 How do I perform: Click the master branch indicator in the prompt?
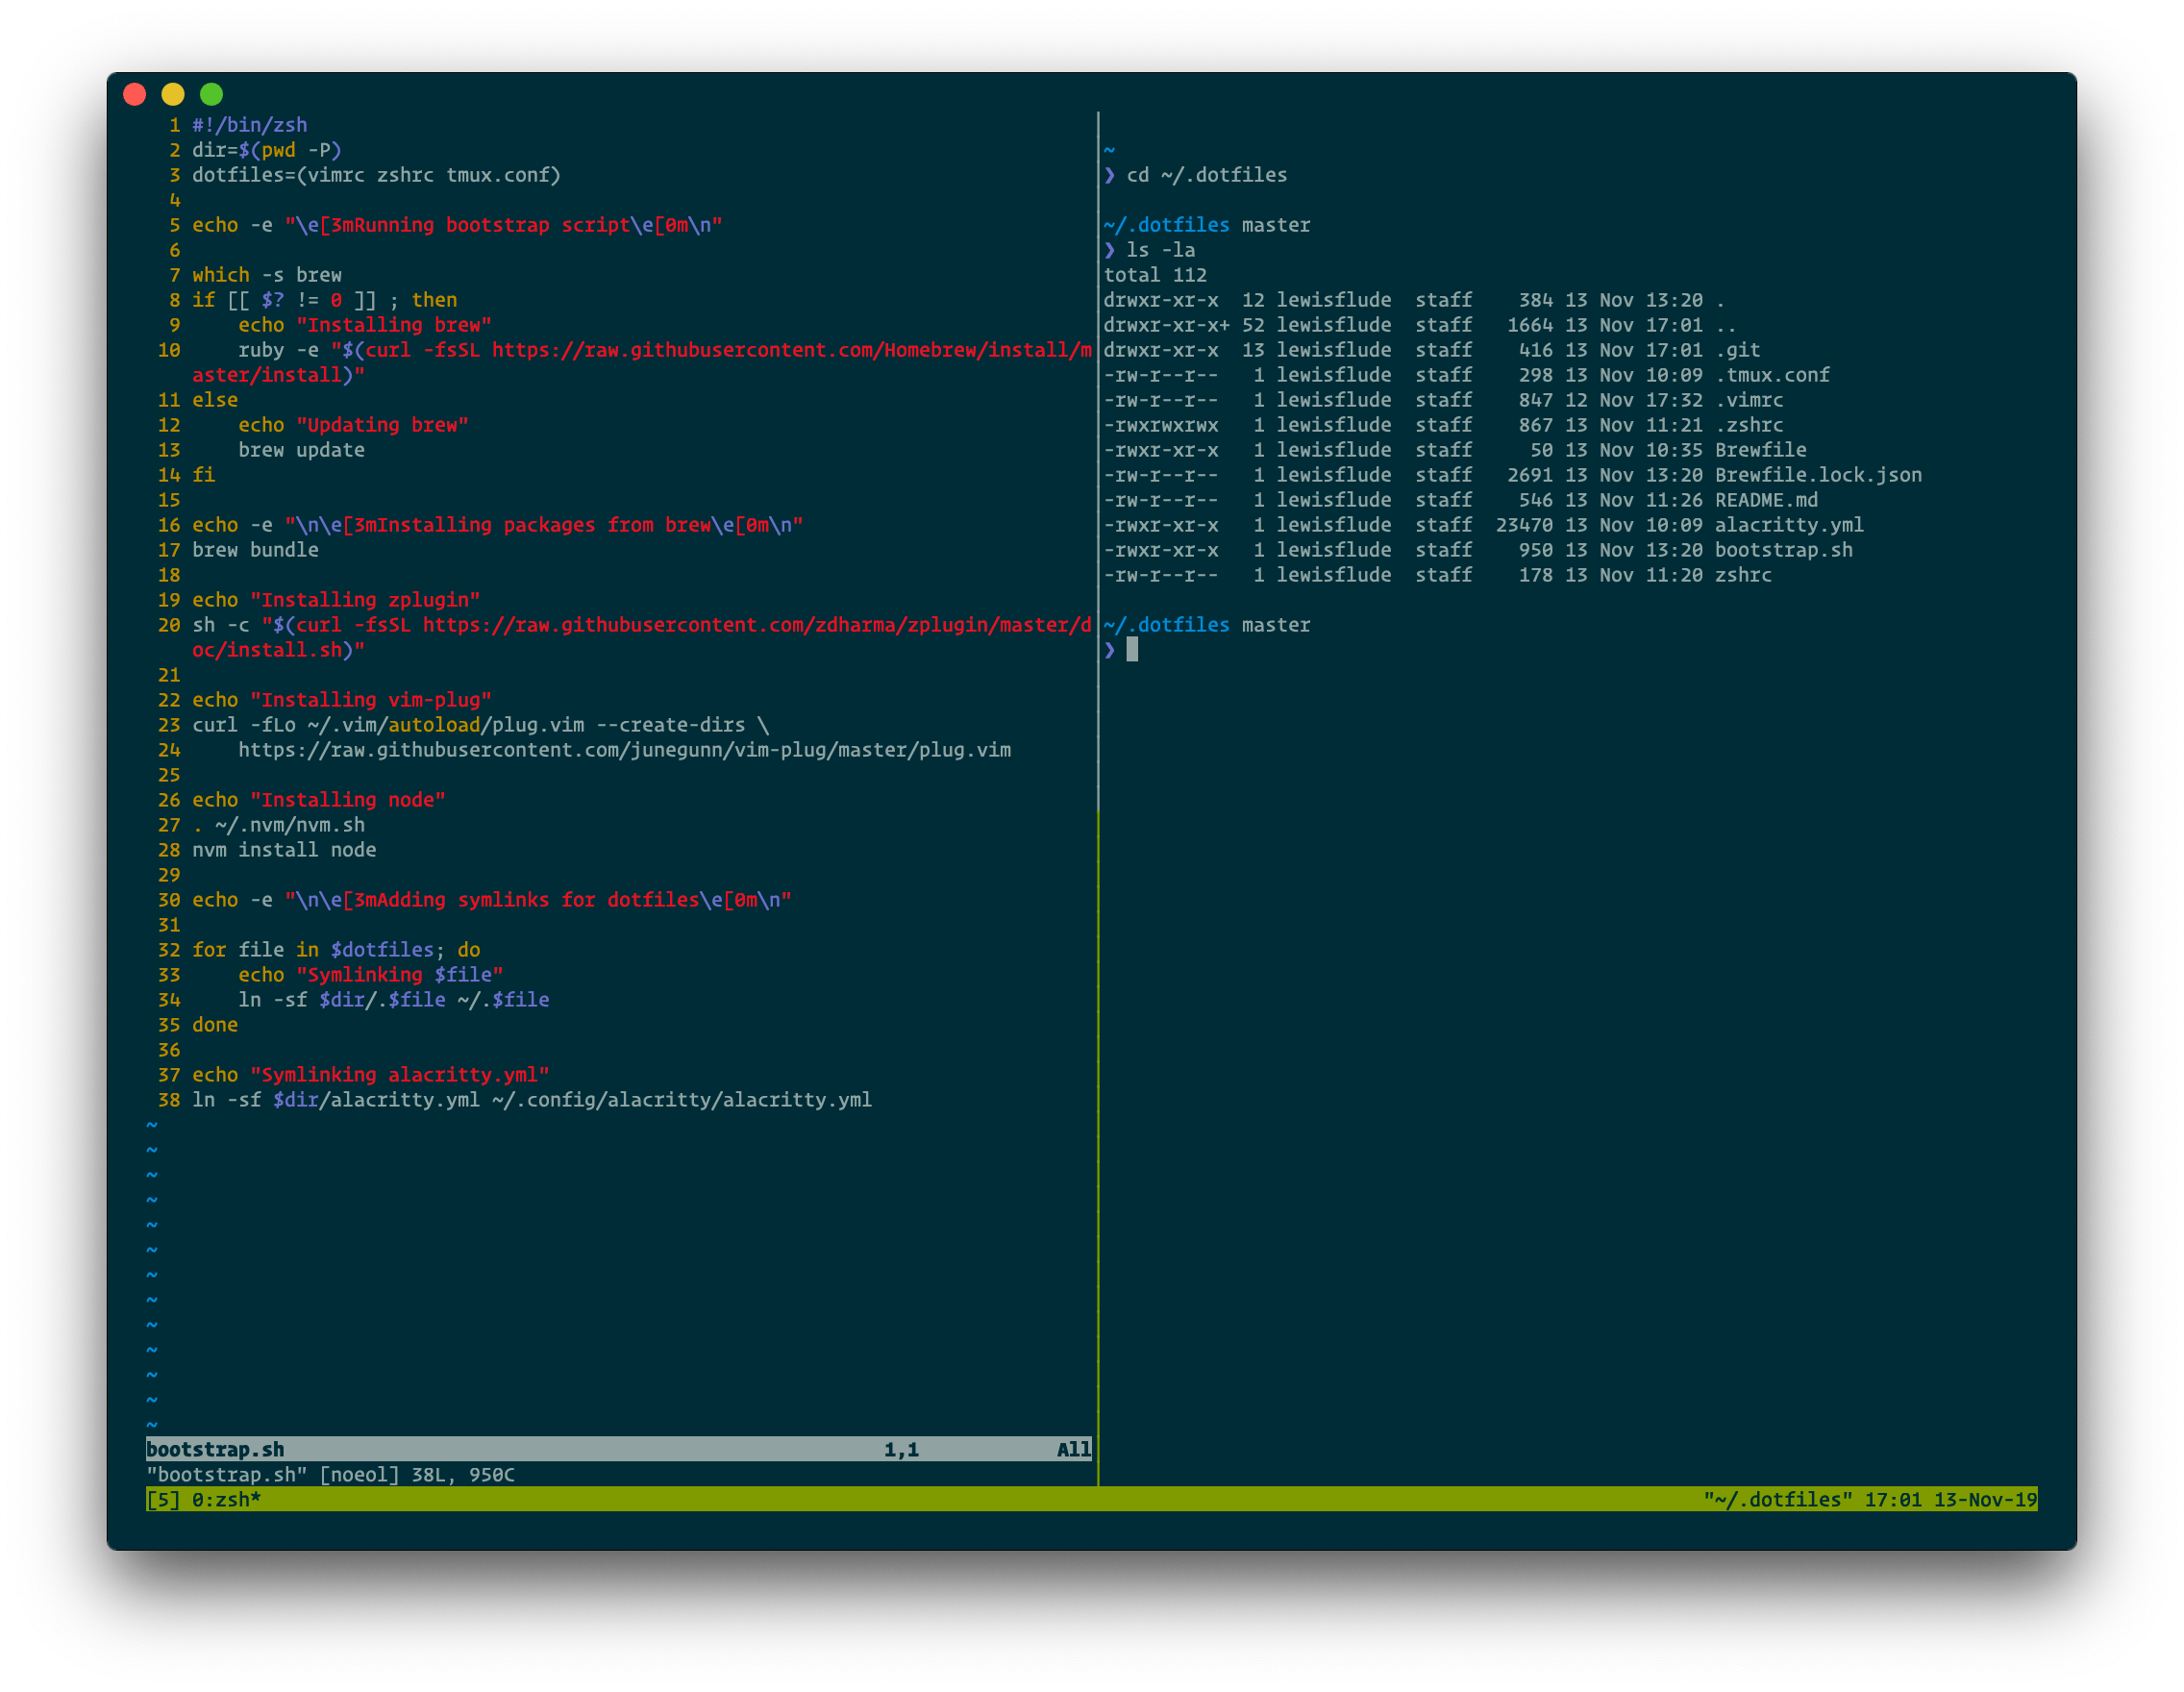(1277, 624)
